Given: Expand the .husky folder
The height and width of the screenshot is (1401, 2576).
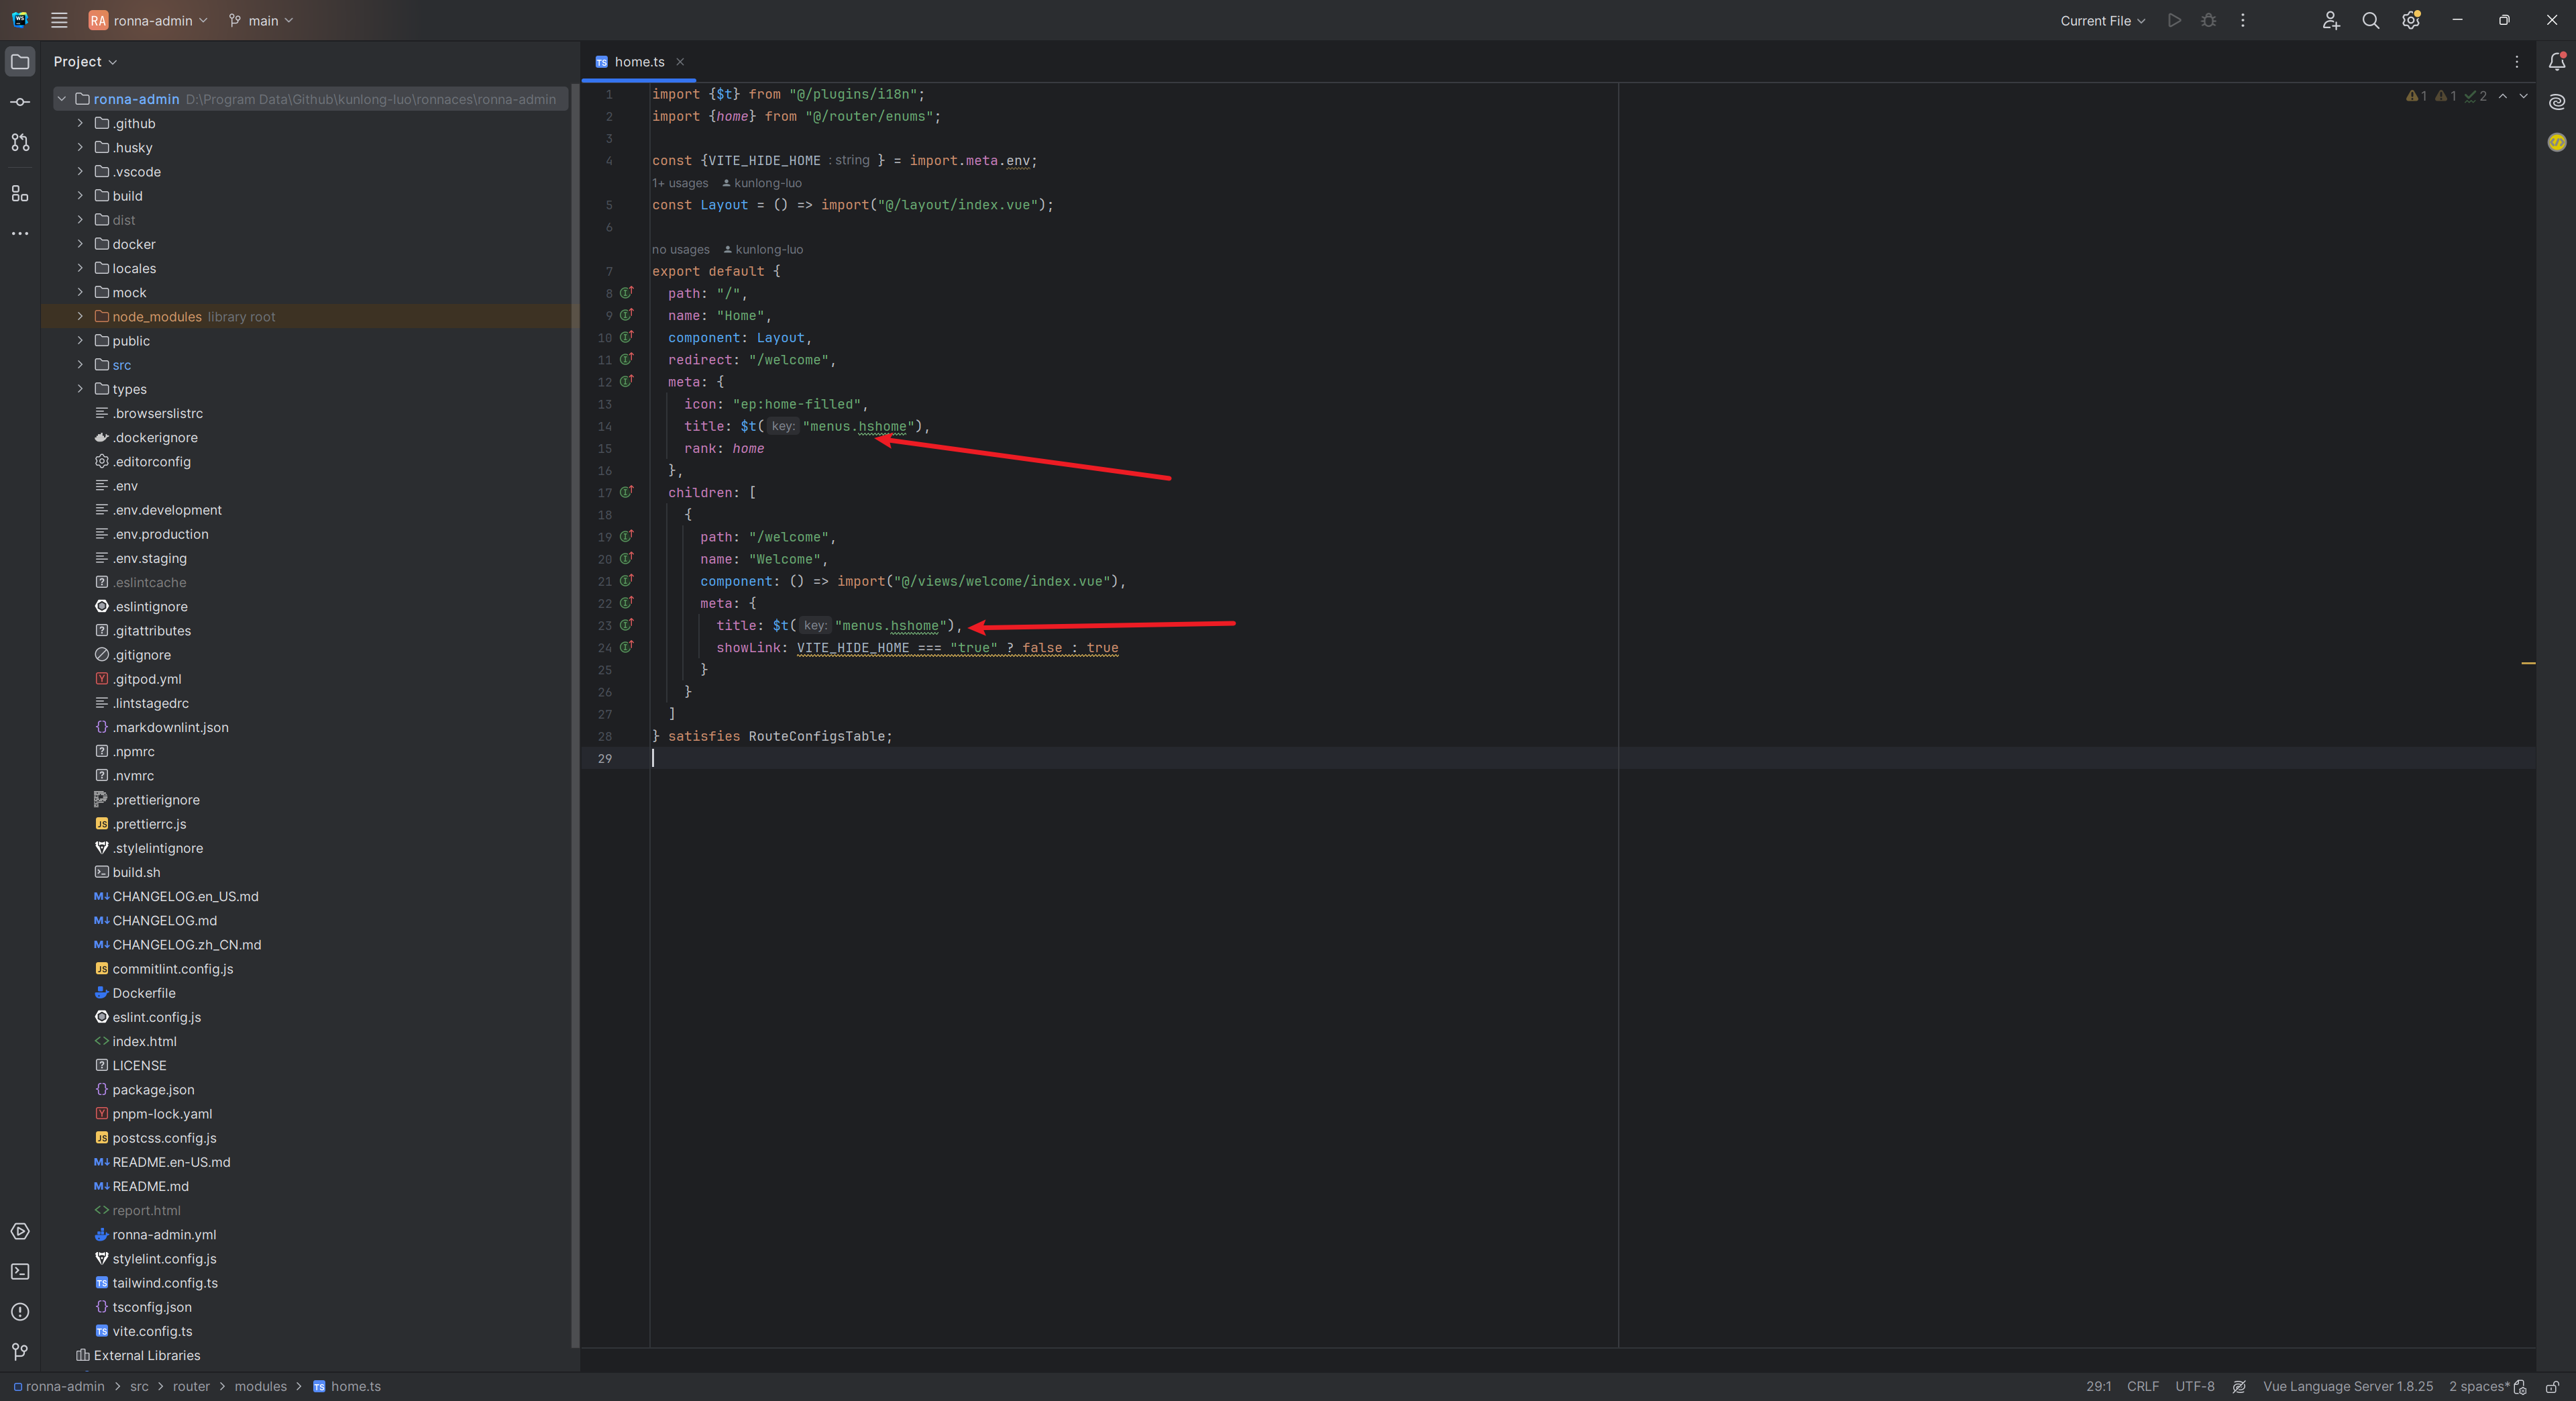Looking at the screenshot, I should coord(80,147).
